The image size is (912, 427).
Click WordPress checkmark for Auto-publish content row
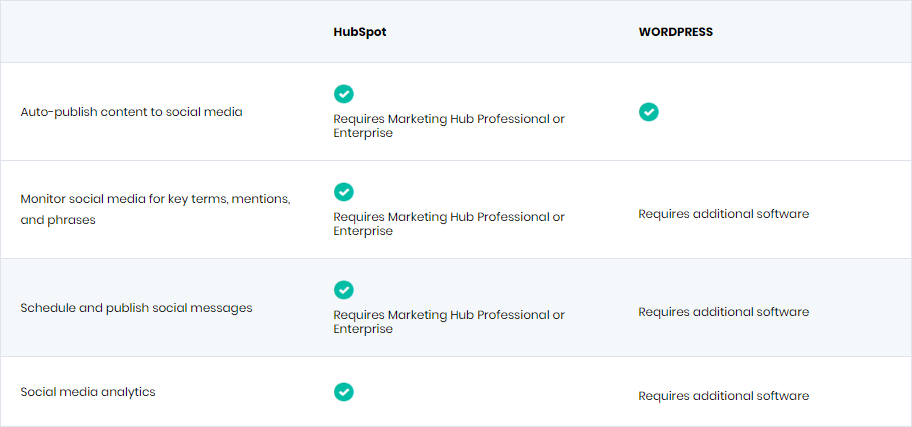pyautogui.click(x=649, y=112)
